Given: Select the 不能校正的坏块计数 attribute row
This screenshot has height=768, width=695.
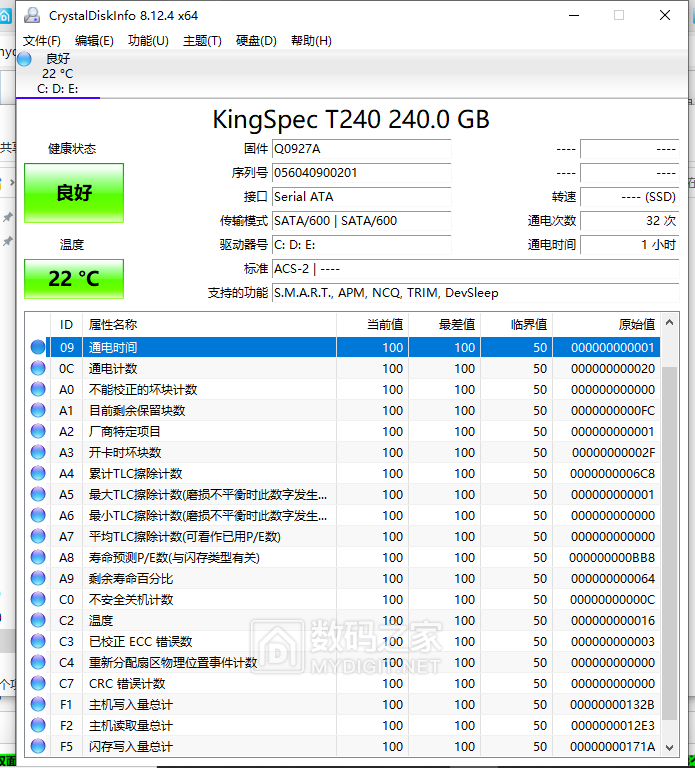Looking at the screenshot, I should pyautogui.click(x=343, y=389).
